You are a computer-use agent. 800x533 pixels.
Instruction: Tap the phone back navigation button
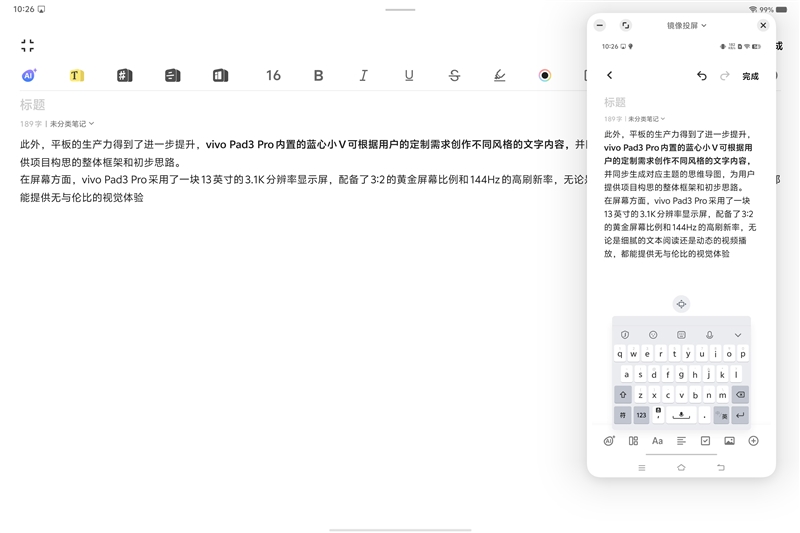721,468
